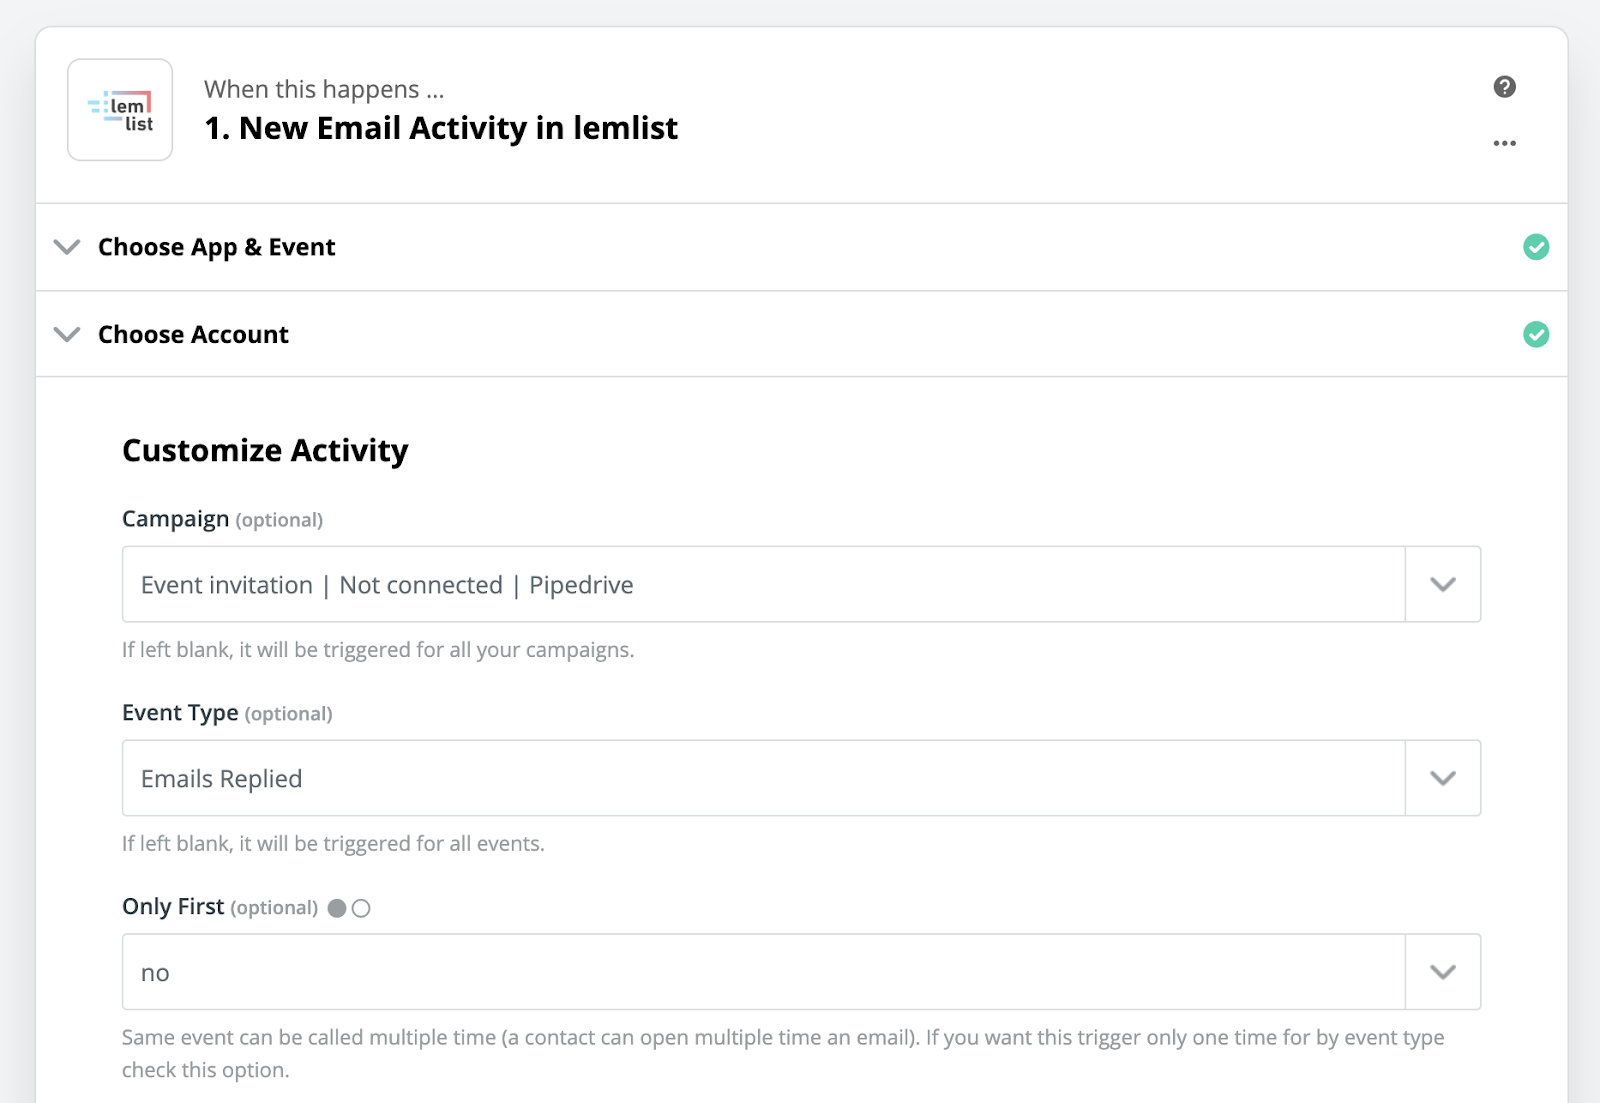
Task: Expand the Choose Account section chevron
Action: pos(67,334)
